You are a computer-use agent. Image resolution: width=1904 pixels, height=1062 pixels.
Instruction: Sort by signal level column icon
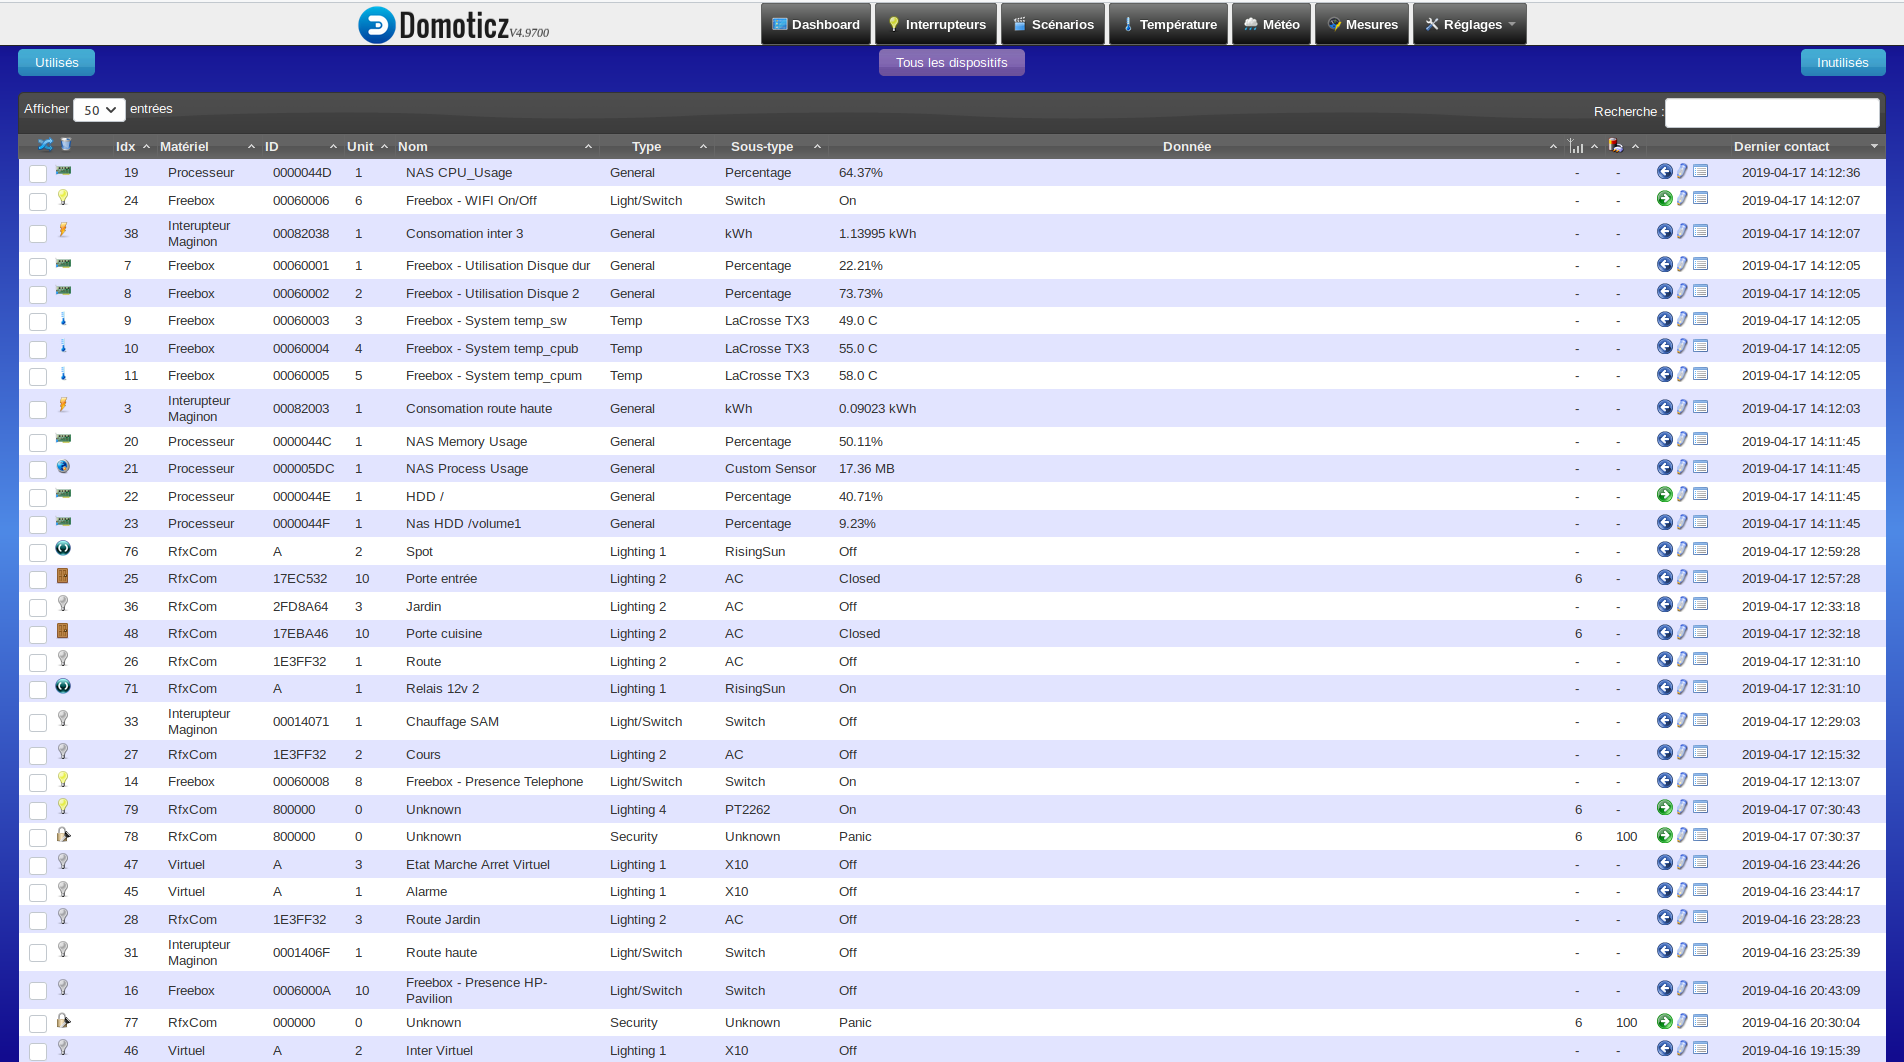(x=1576, y=146)
